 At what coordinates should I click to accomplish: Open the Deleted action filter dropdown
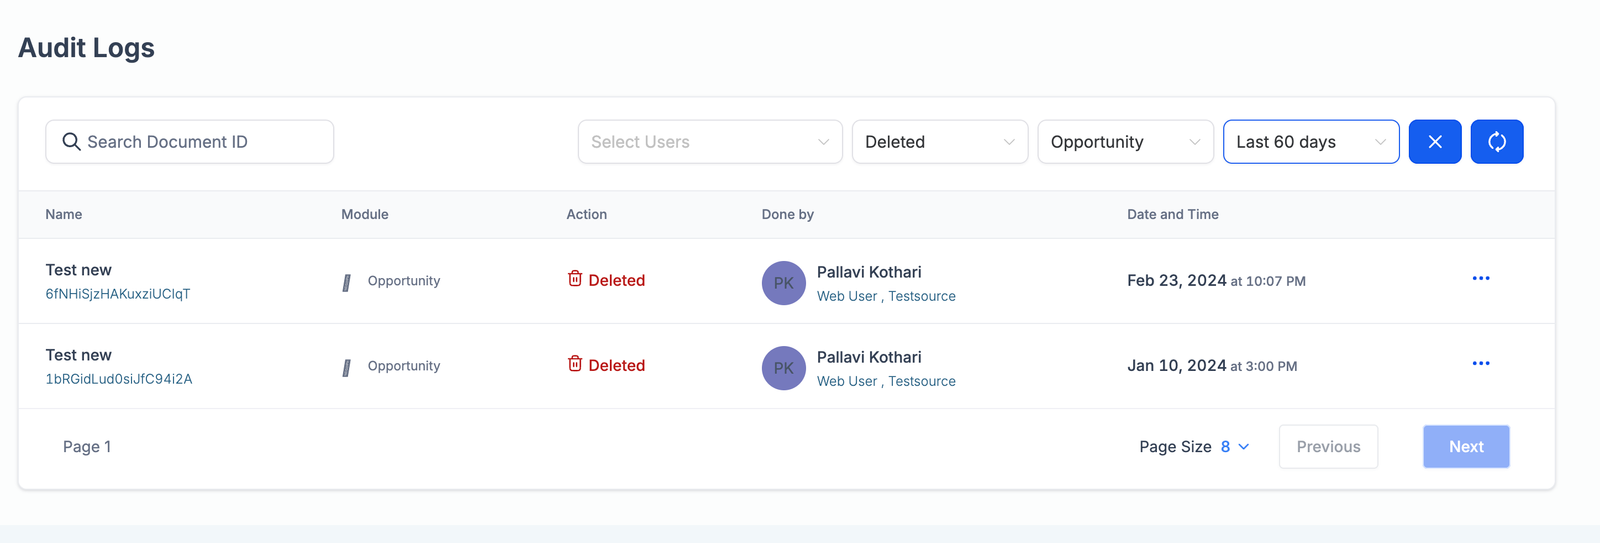[939, 142]
